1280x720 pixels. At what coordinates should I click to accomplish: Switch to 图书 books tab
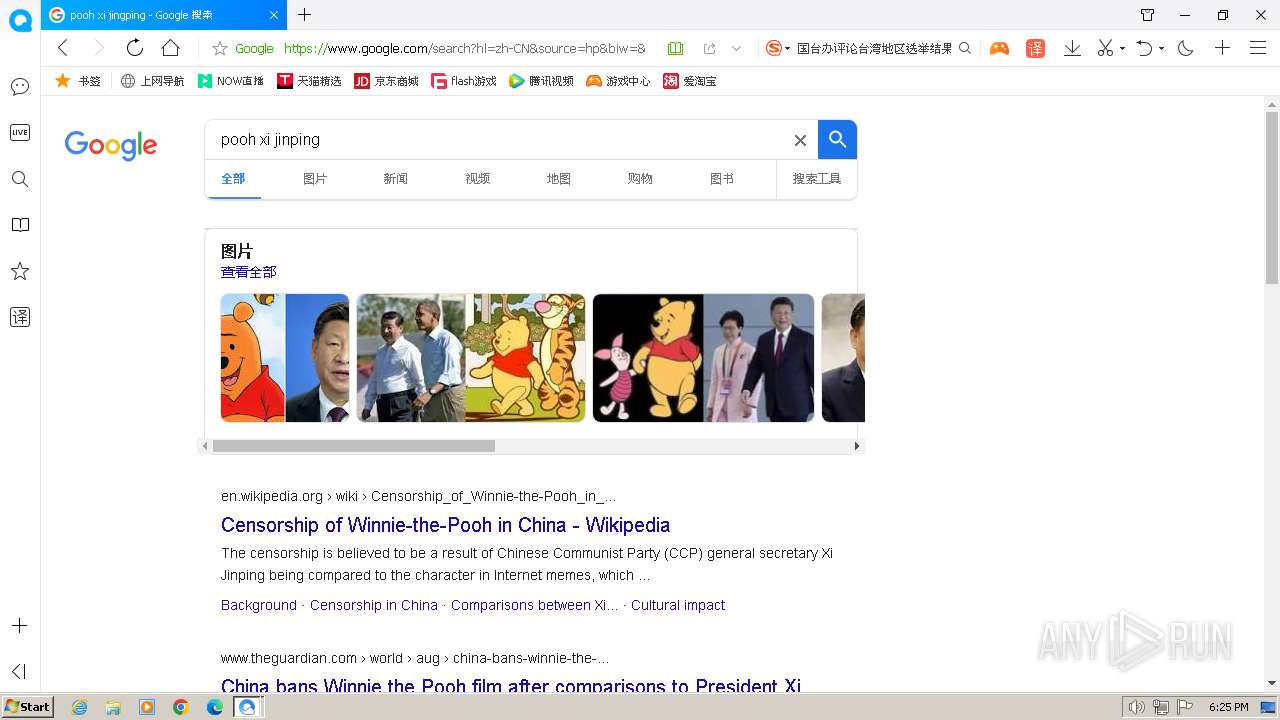click(x=722, y=179)
